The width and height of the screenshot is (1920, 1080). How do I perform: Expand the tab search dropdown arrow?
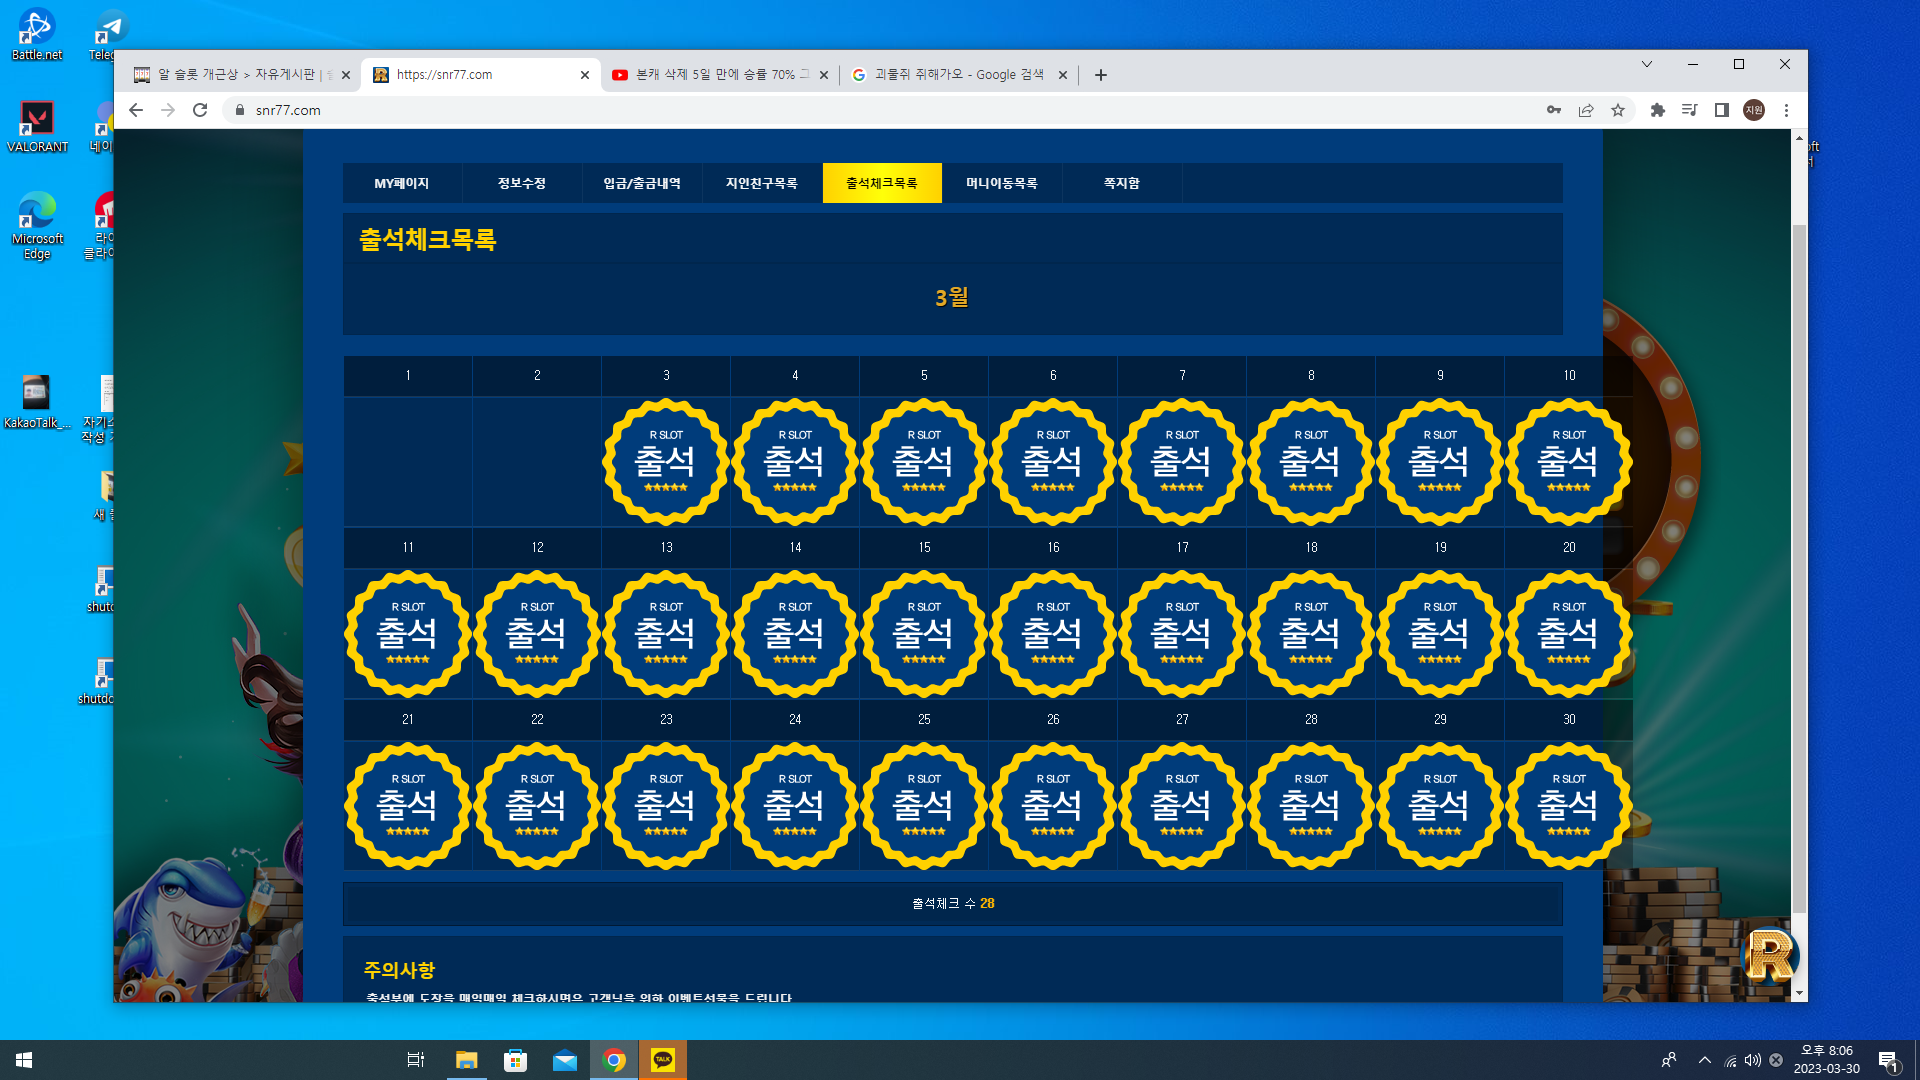click(x=1647, y=64)
